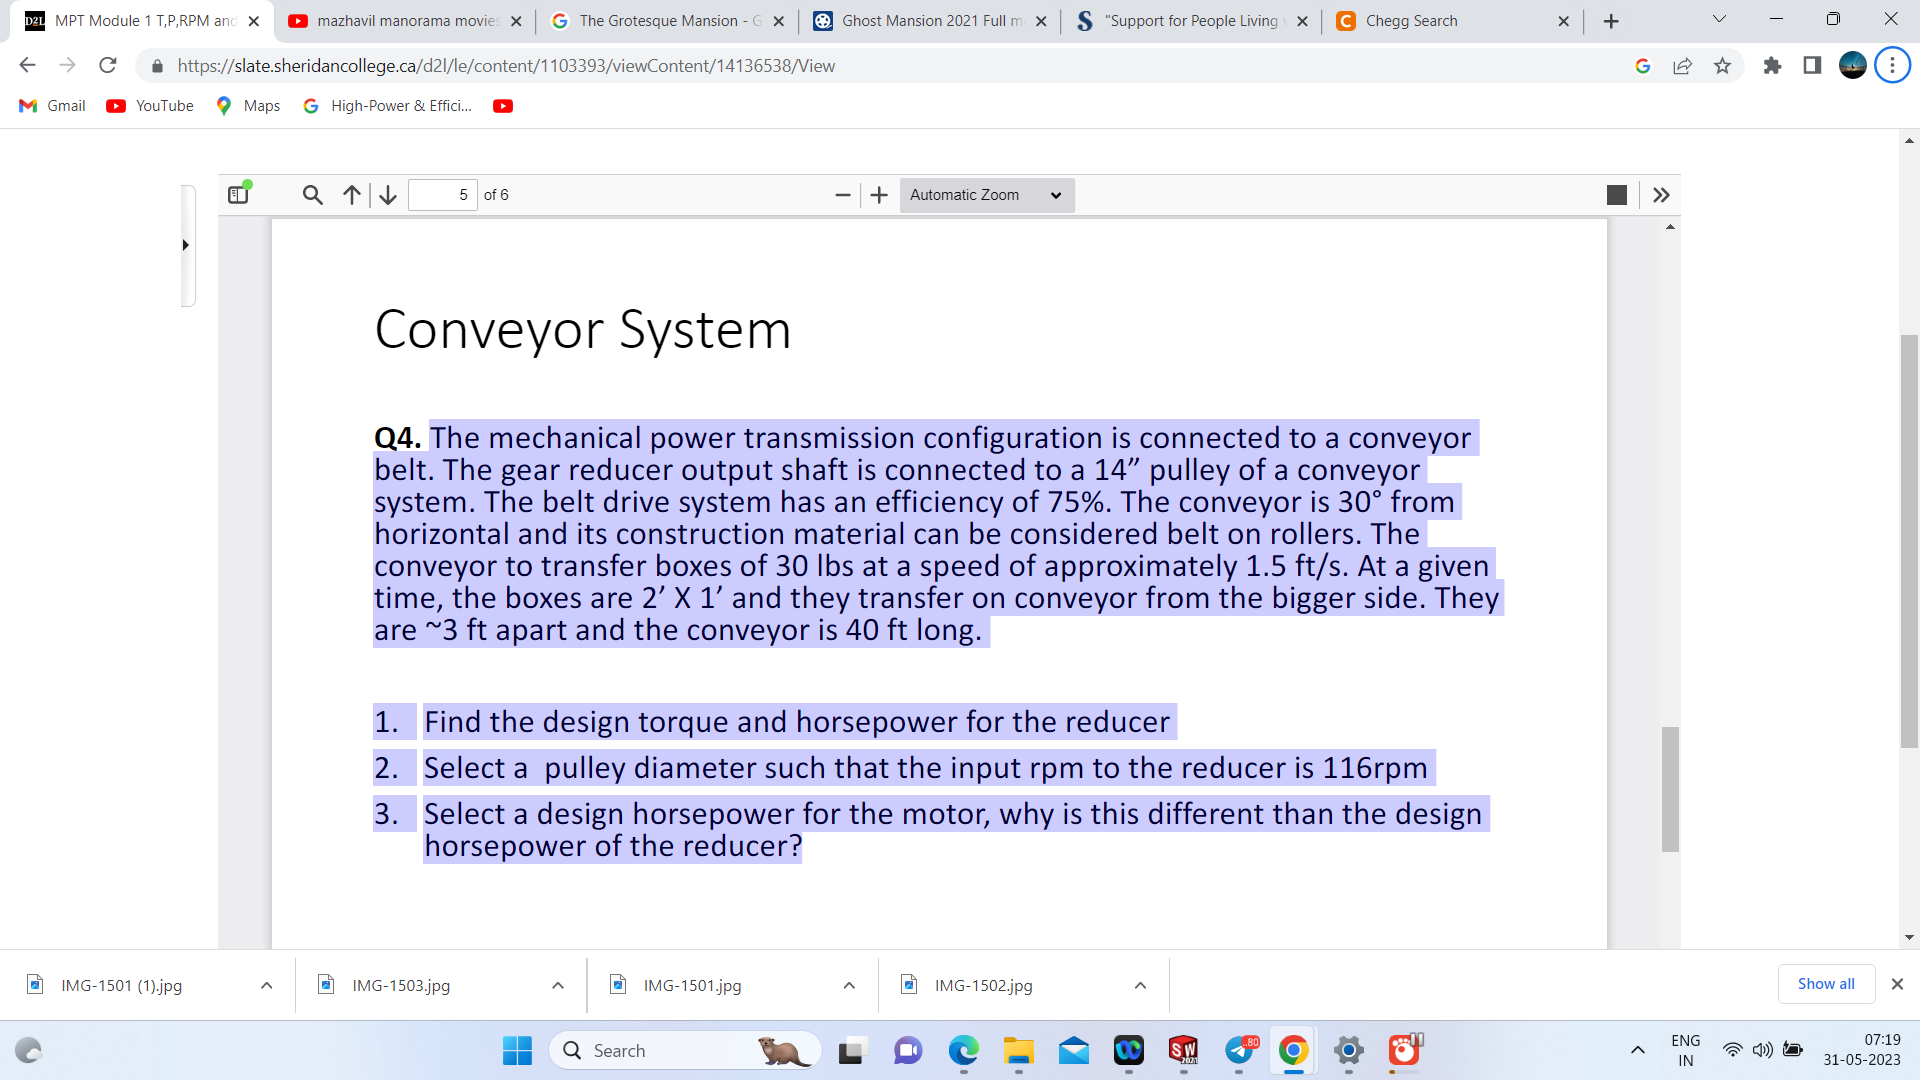The height and width of the screenshot is (1080, 1920).
Task: Click Show all downloads button
Action: 1825,984
